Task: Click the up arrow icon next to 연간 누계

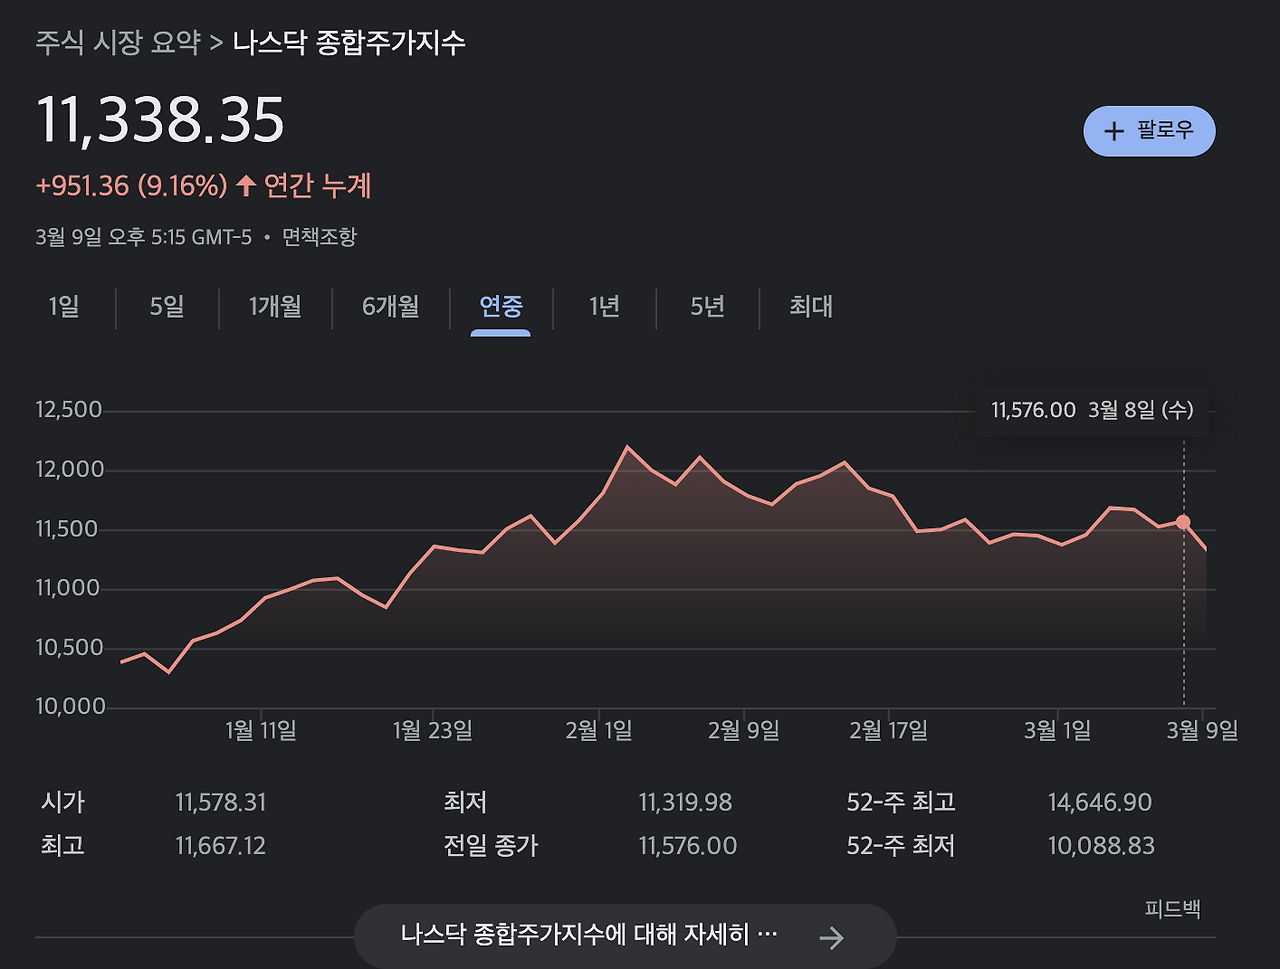Action: pyautogui.click(x=246, y=185)
